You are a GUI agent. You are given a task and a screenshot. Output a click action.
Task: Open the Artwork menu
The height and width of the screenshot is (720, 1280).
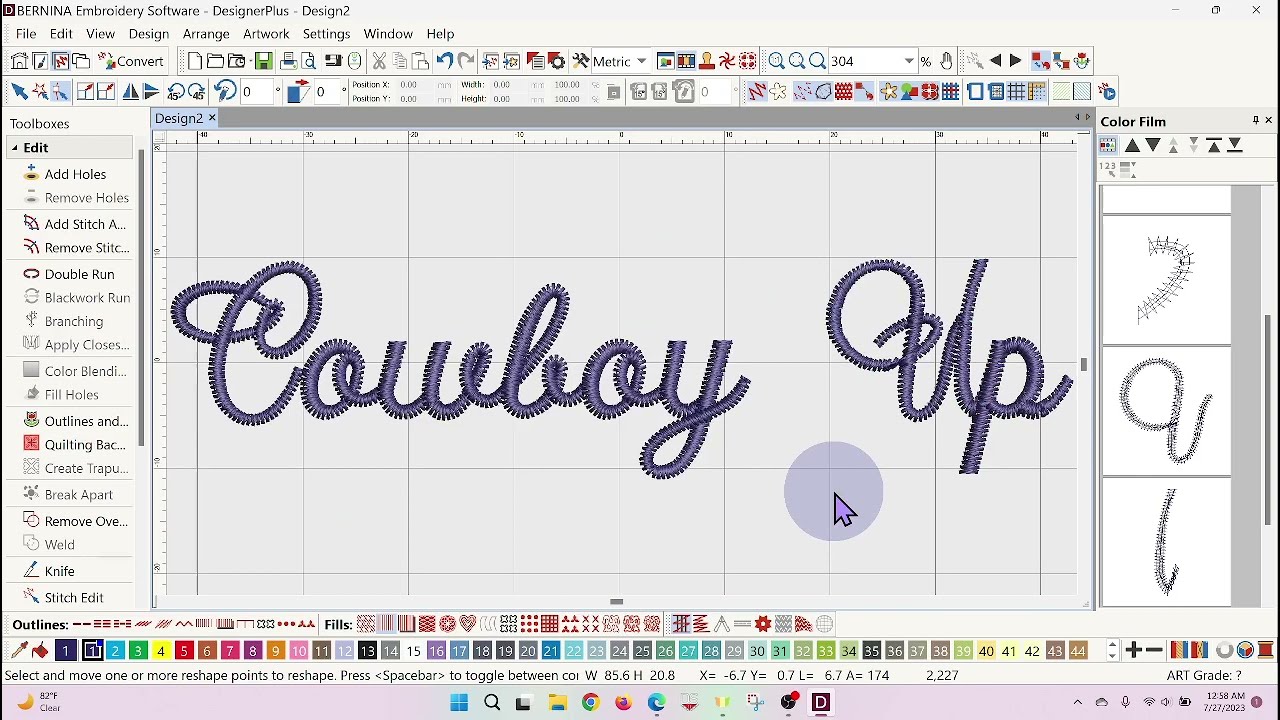click(266, 34)
